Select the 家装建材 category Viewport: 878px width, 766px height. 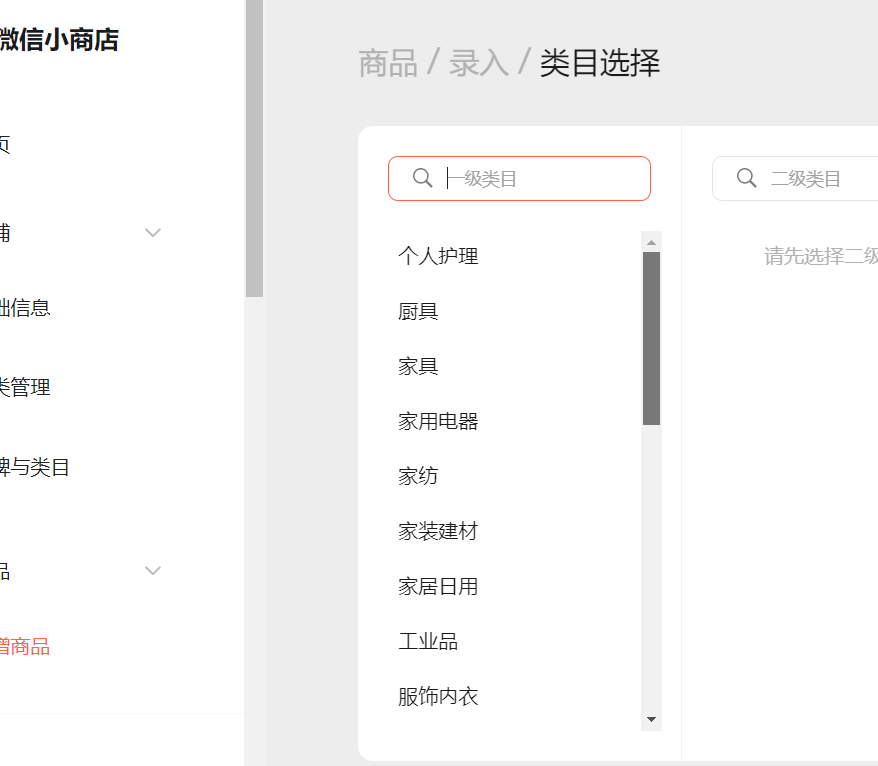pyautogui.click(x=438, y=531)
